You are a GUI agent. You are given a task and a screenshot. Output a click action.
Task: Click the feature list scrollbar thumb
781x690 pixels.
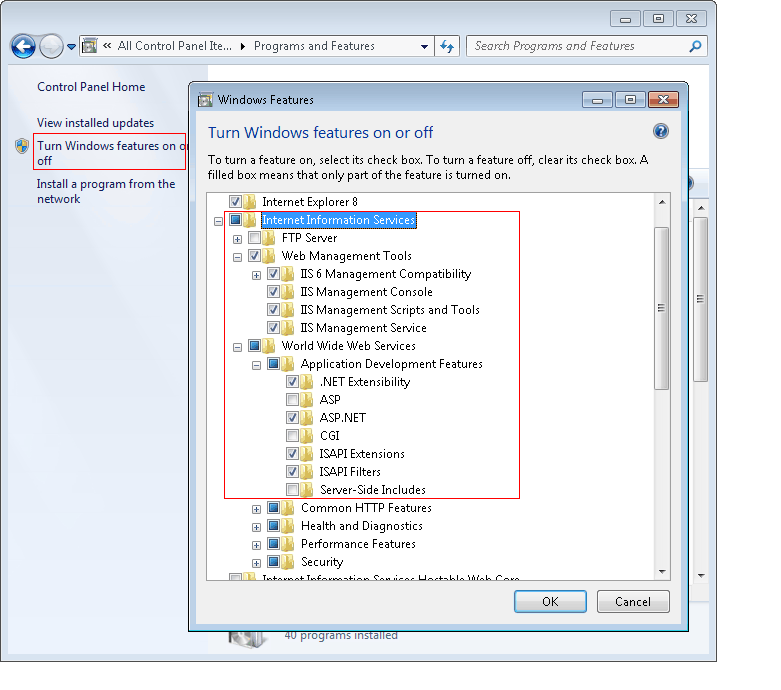tap(661, 308)
